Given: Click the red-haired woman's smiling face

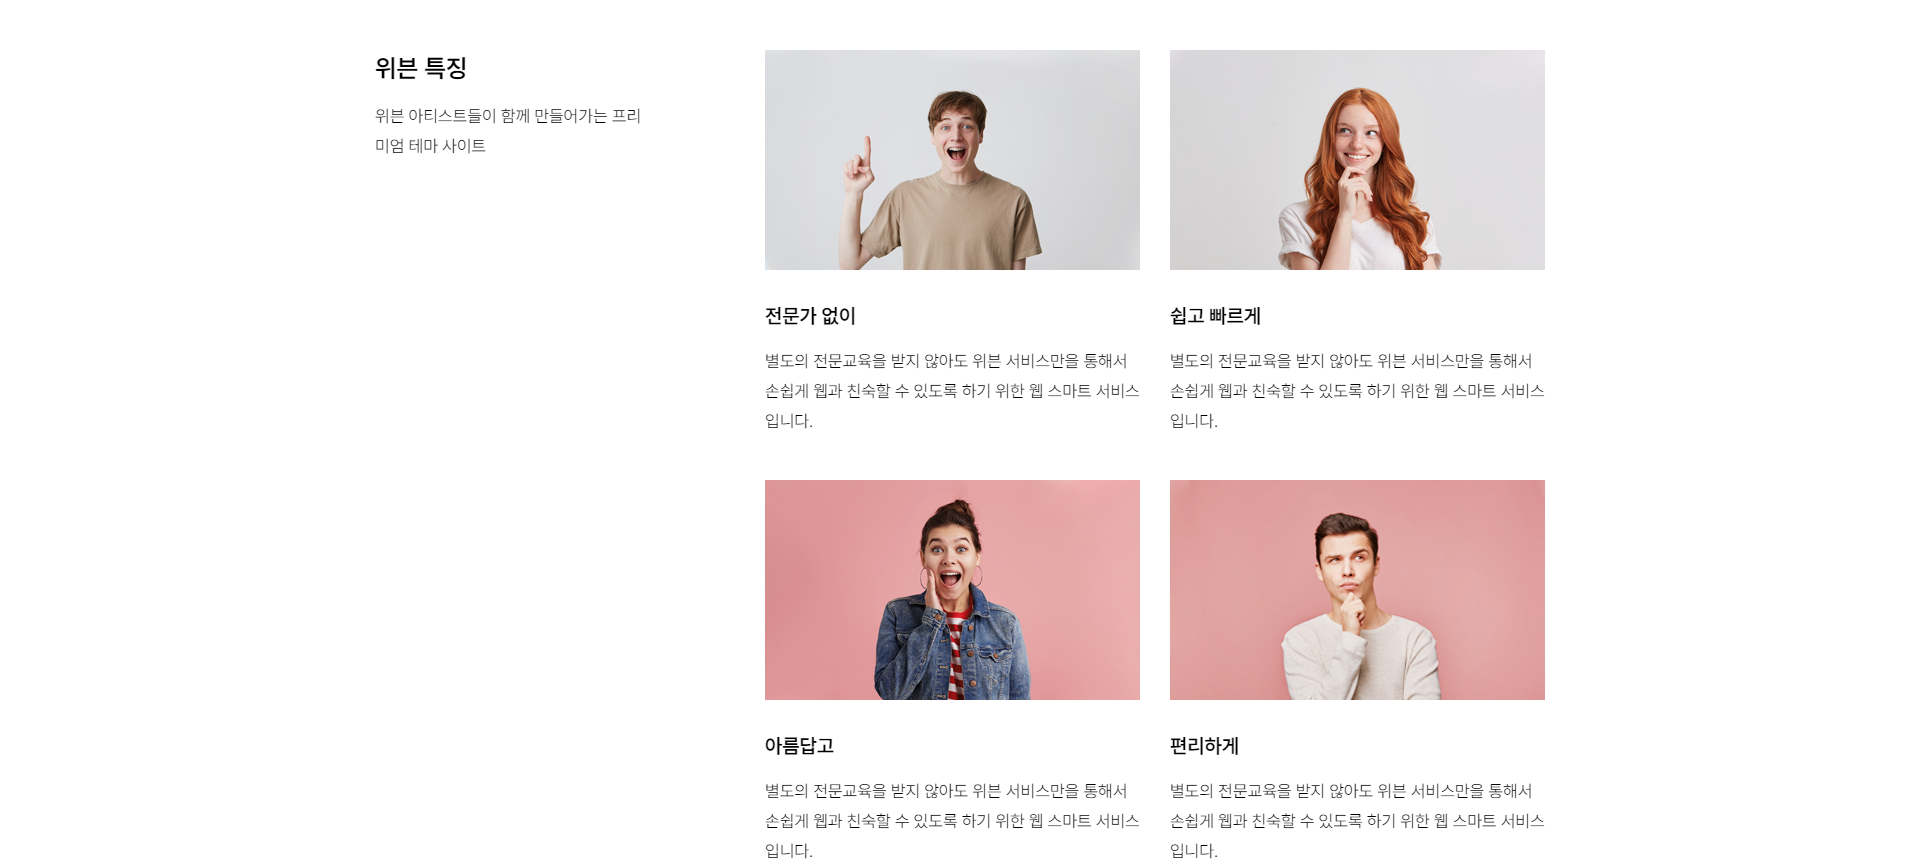Looking at the screenshot, I should [x=1357, y=140].
